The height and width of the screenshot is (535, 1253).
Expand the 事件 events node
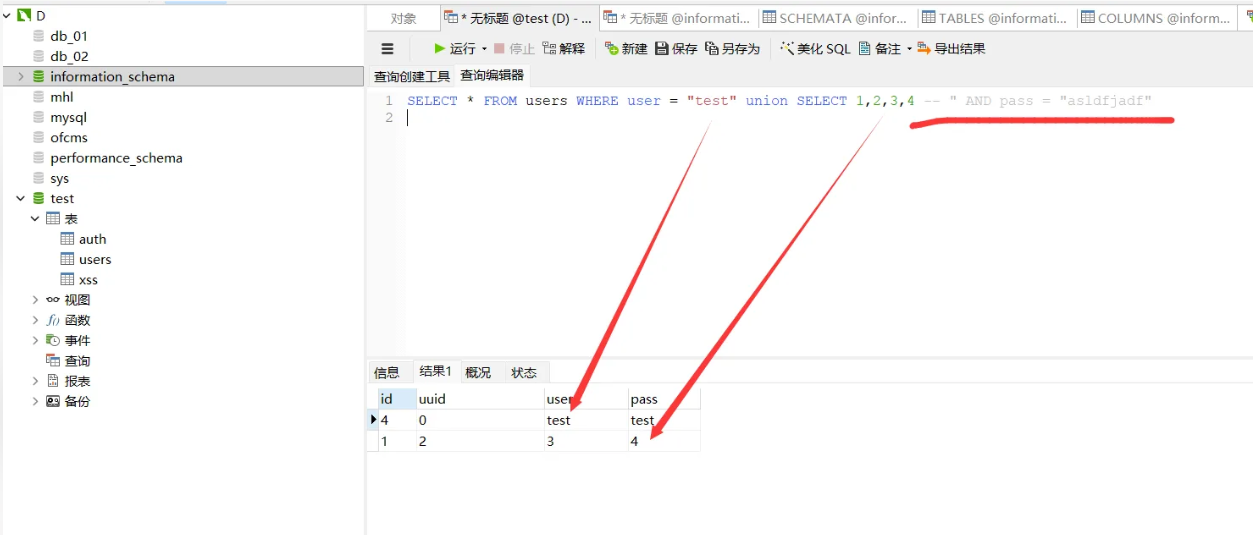point(35,340)
